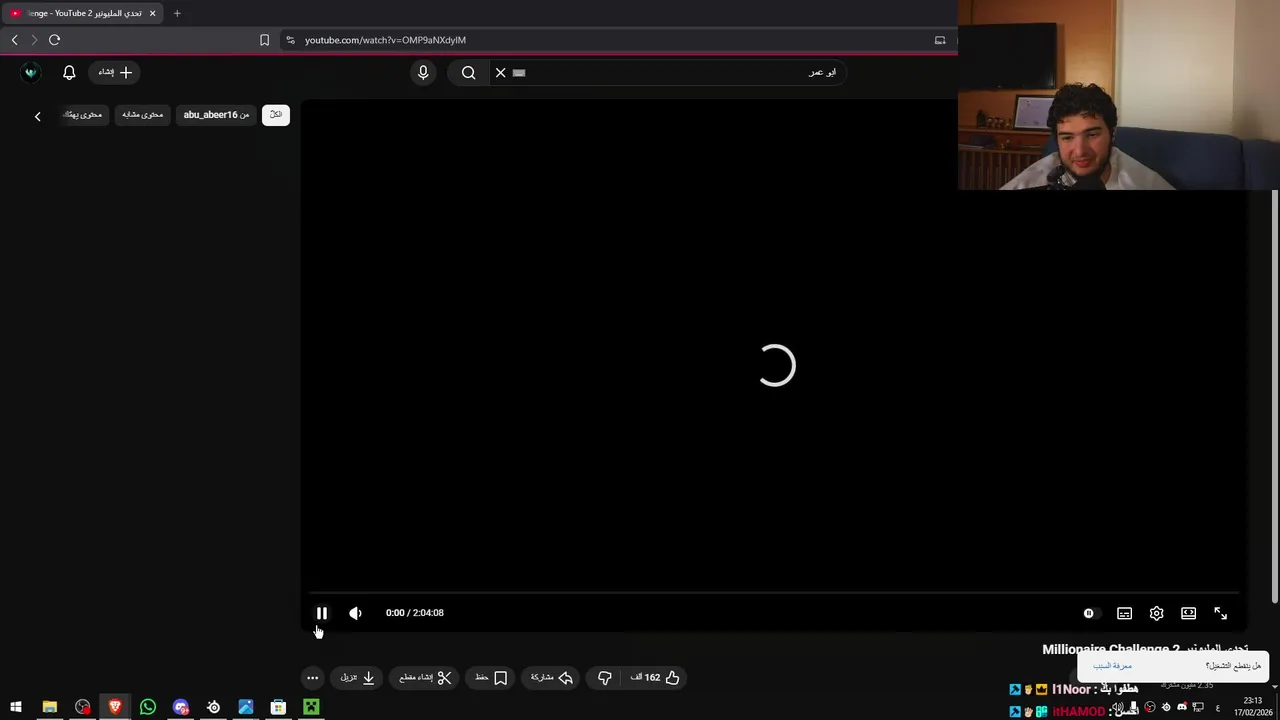This screenshot has width=1280, height=720.
Task: Open the create (إنشاء) plus button
Action: (x=115, y=72)
